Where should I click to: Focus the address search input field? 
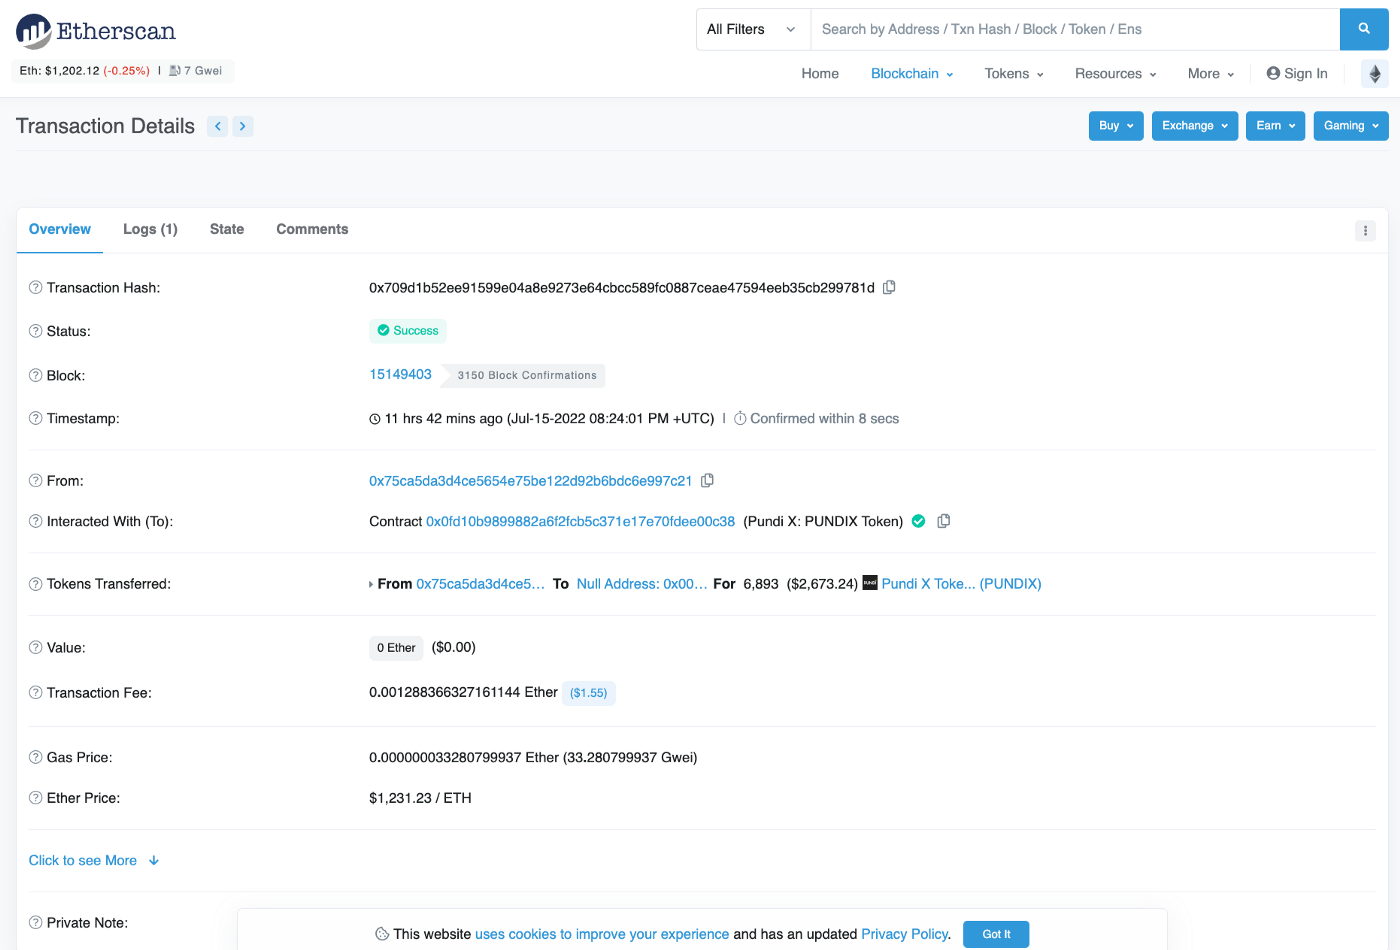(1074, 29)
